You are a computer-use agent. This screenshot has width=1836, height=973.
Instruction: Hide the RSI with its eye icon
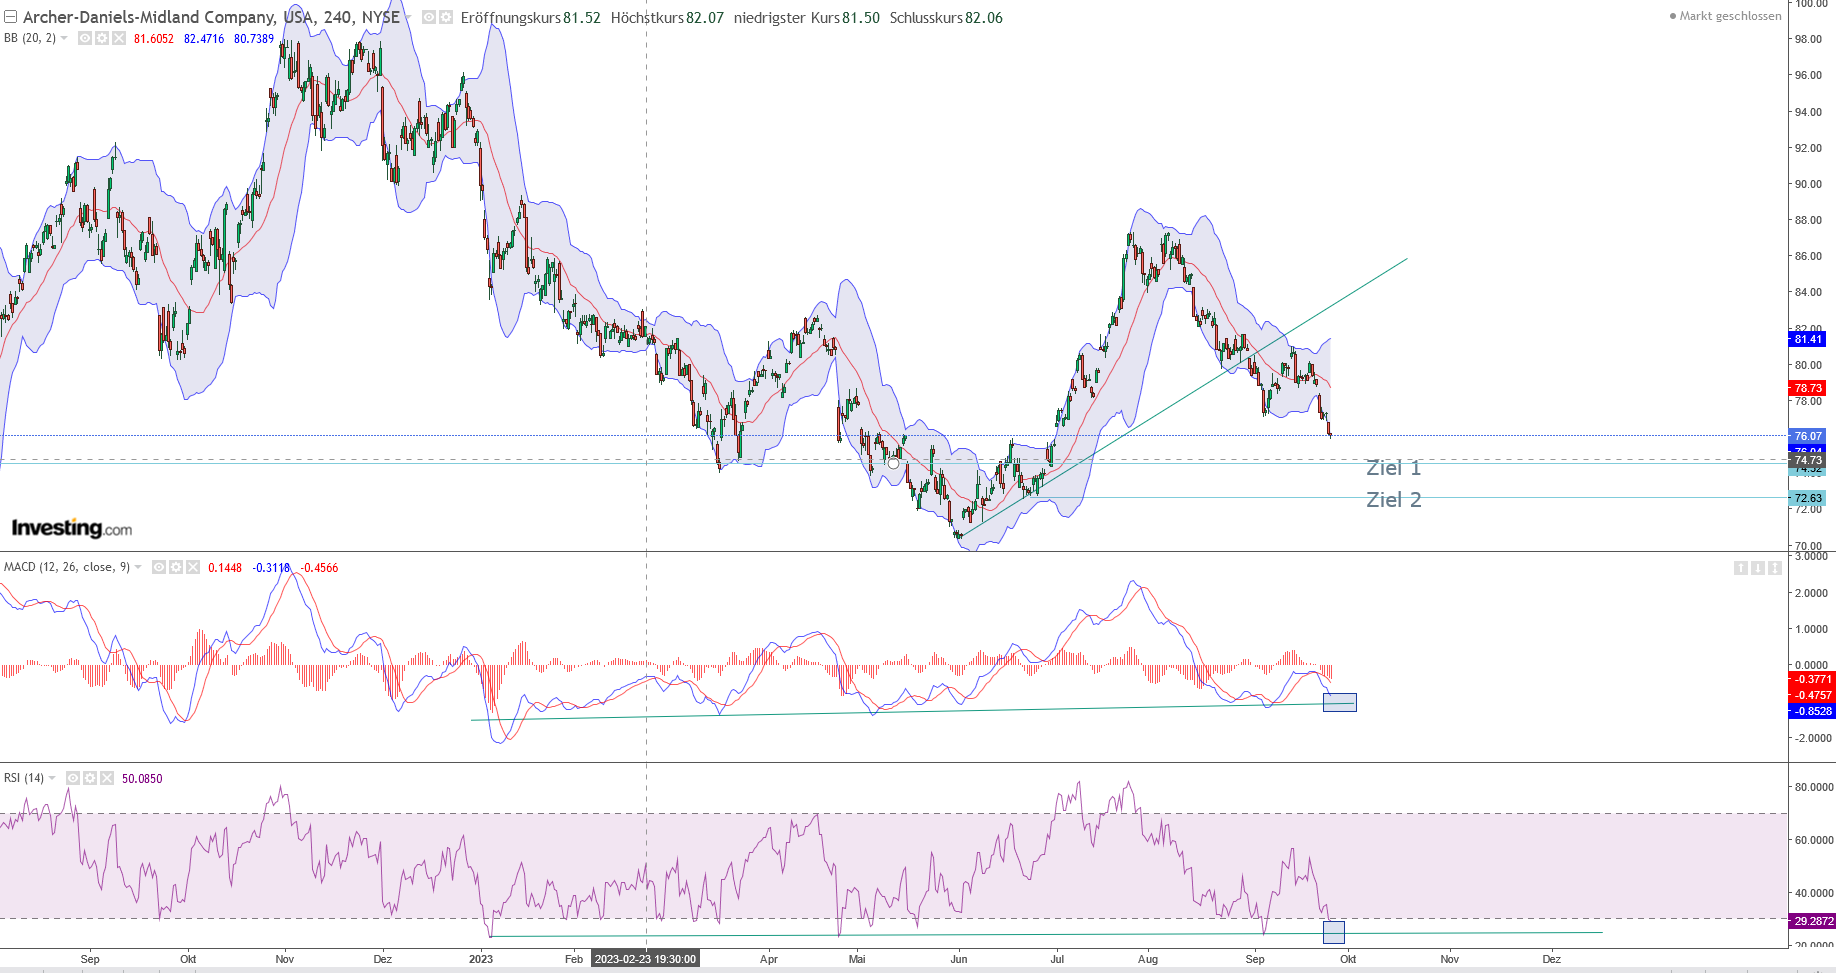72,777
